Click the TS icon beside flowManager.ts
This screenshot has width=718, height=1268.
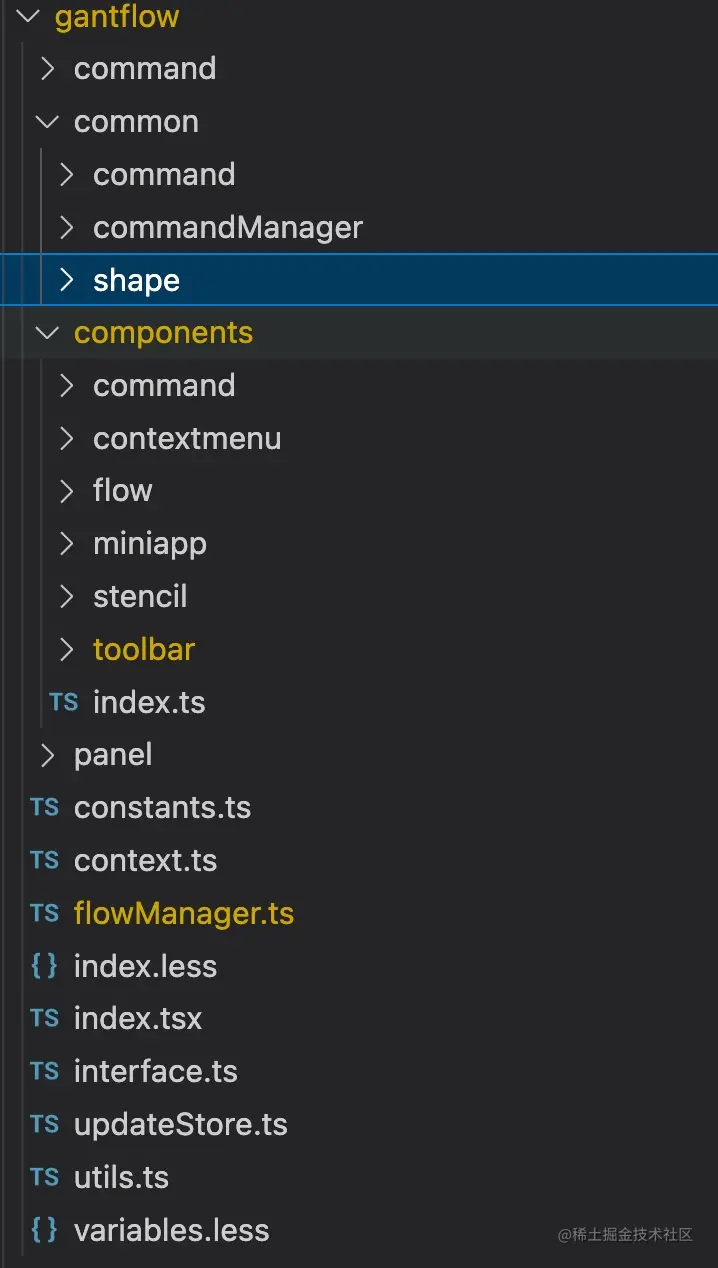tap(44, 913)
